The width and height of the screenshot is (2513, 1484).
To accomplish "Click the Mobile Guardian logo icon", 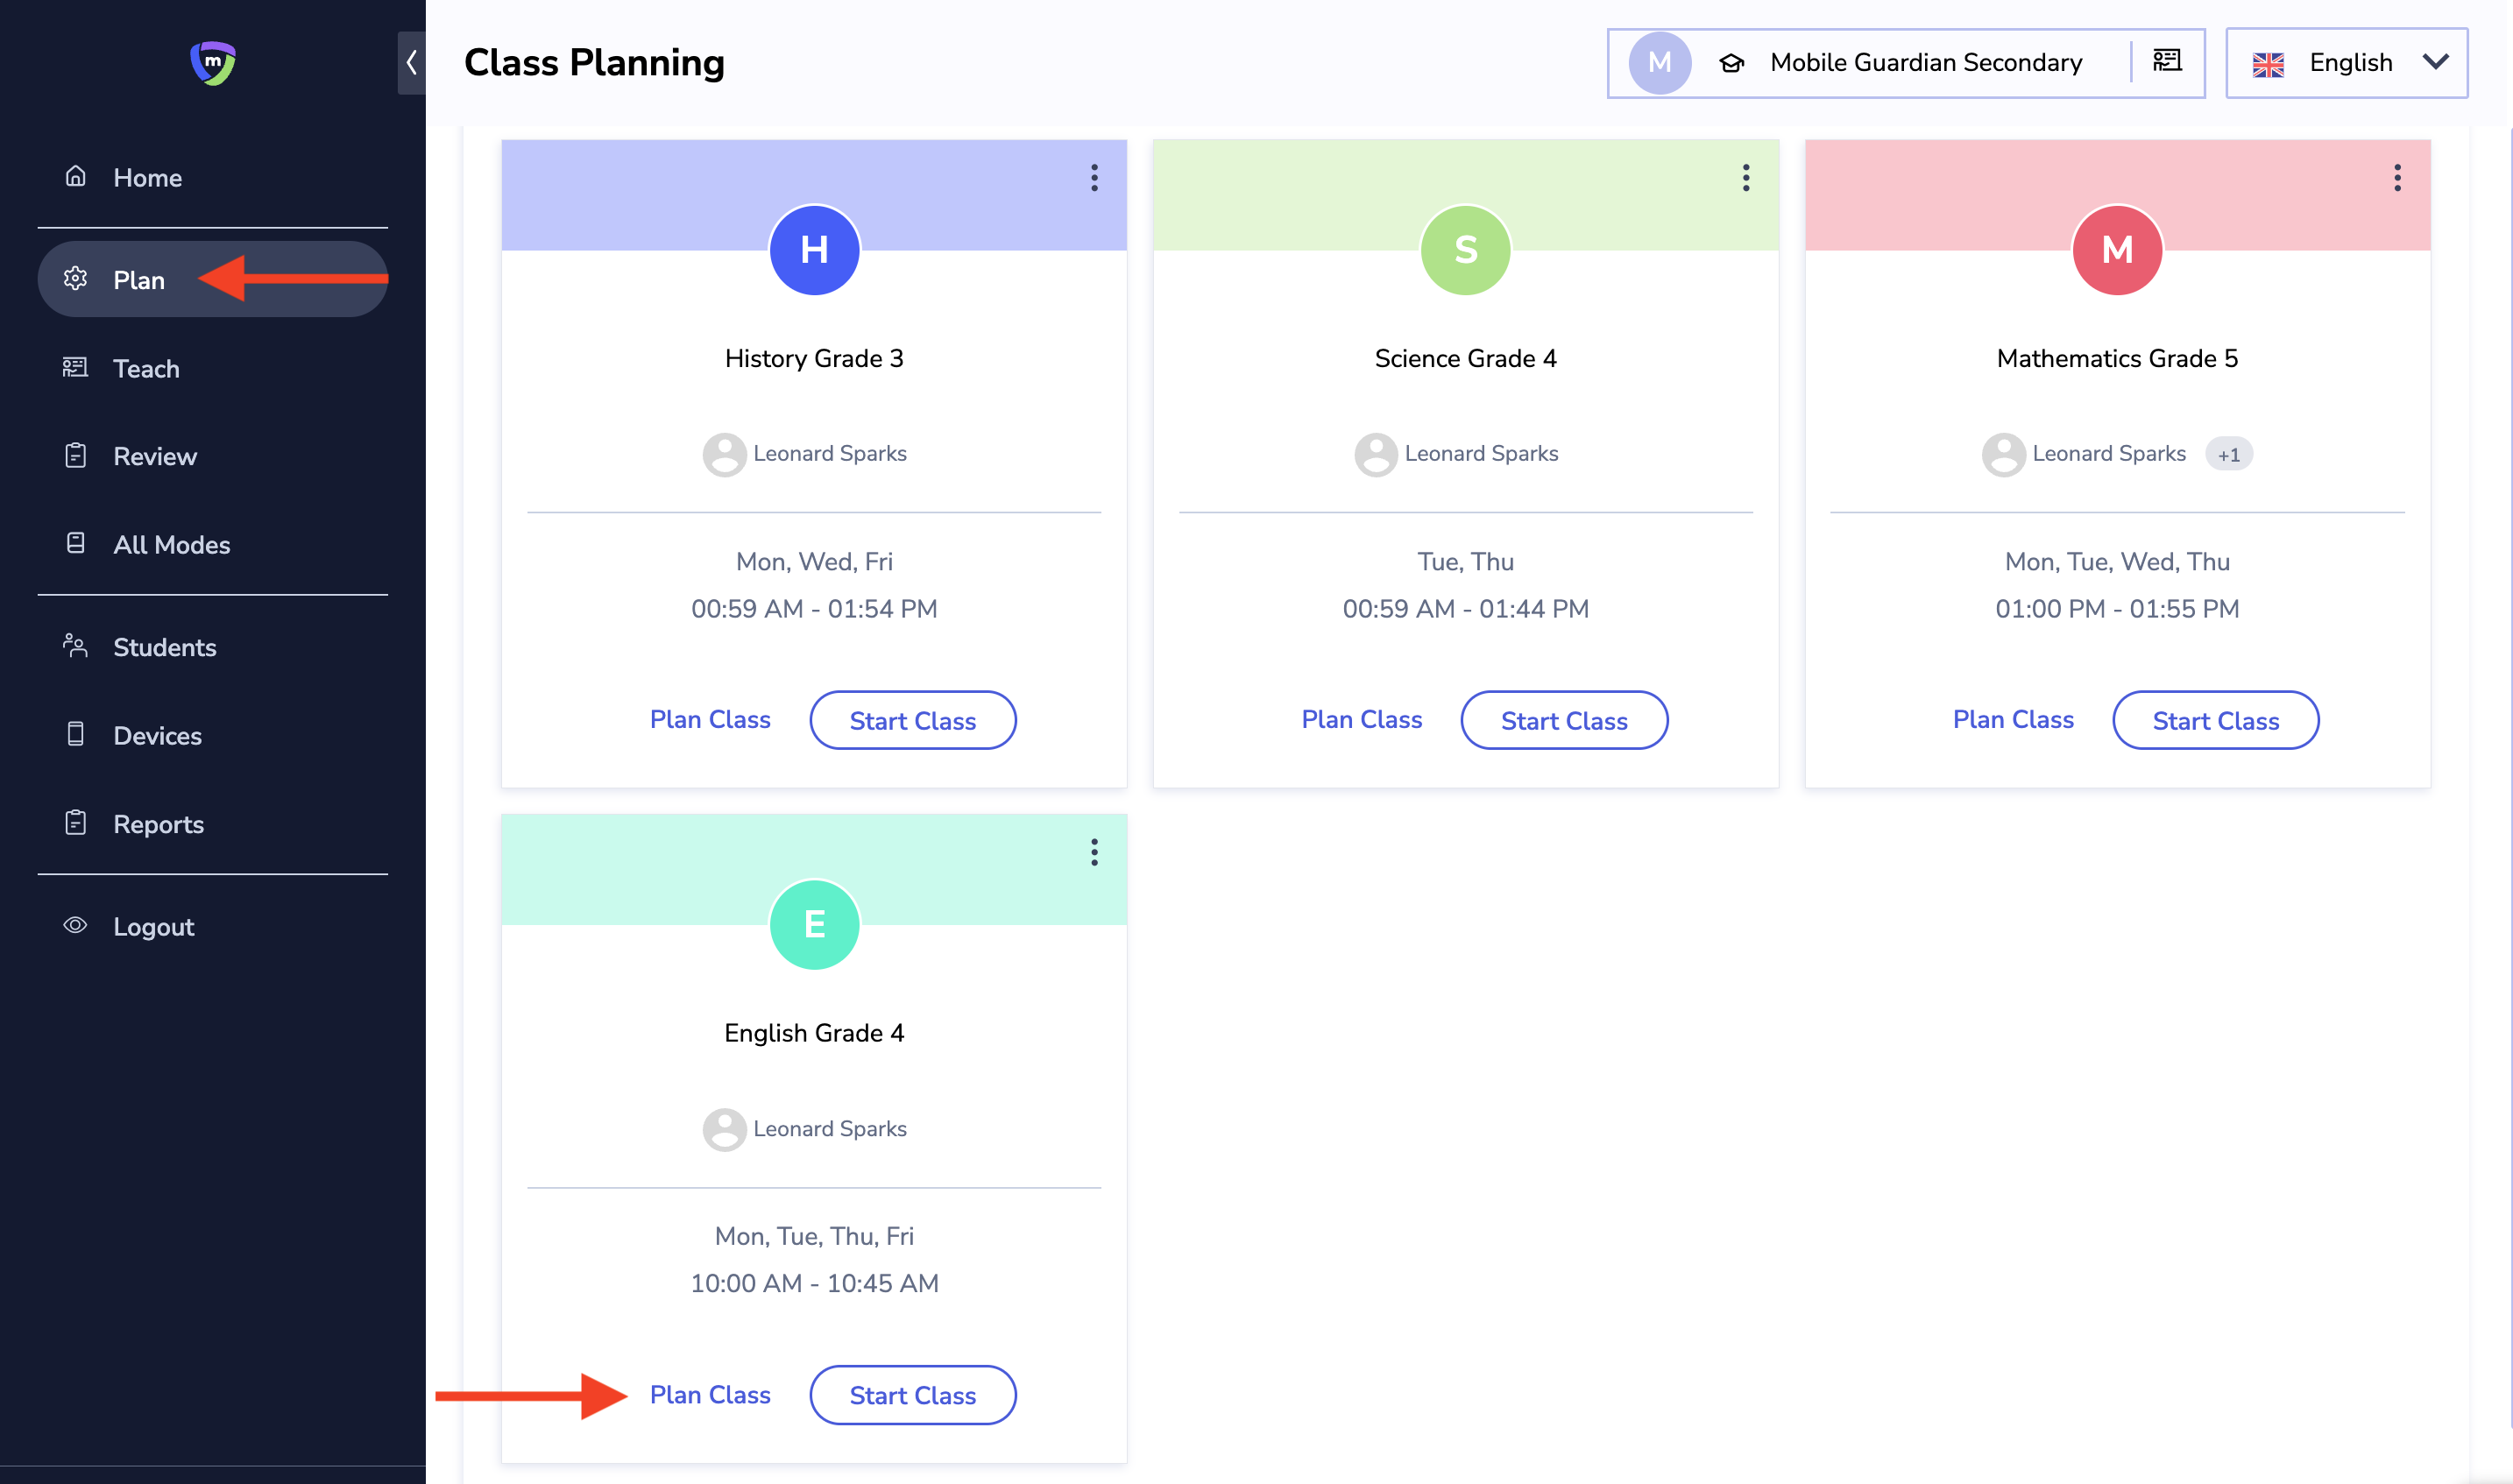I will pos(212,63).
